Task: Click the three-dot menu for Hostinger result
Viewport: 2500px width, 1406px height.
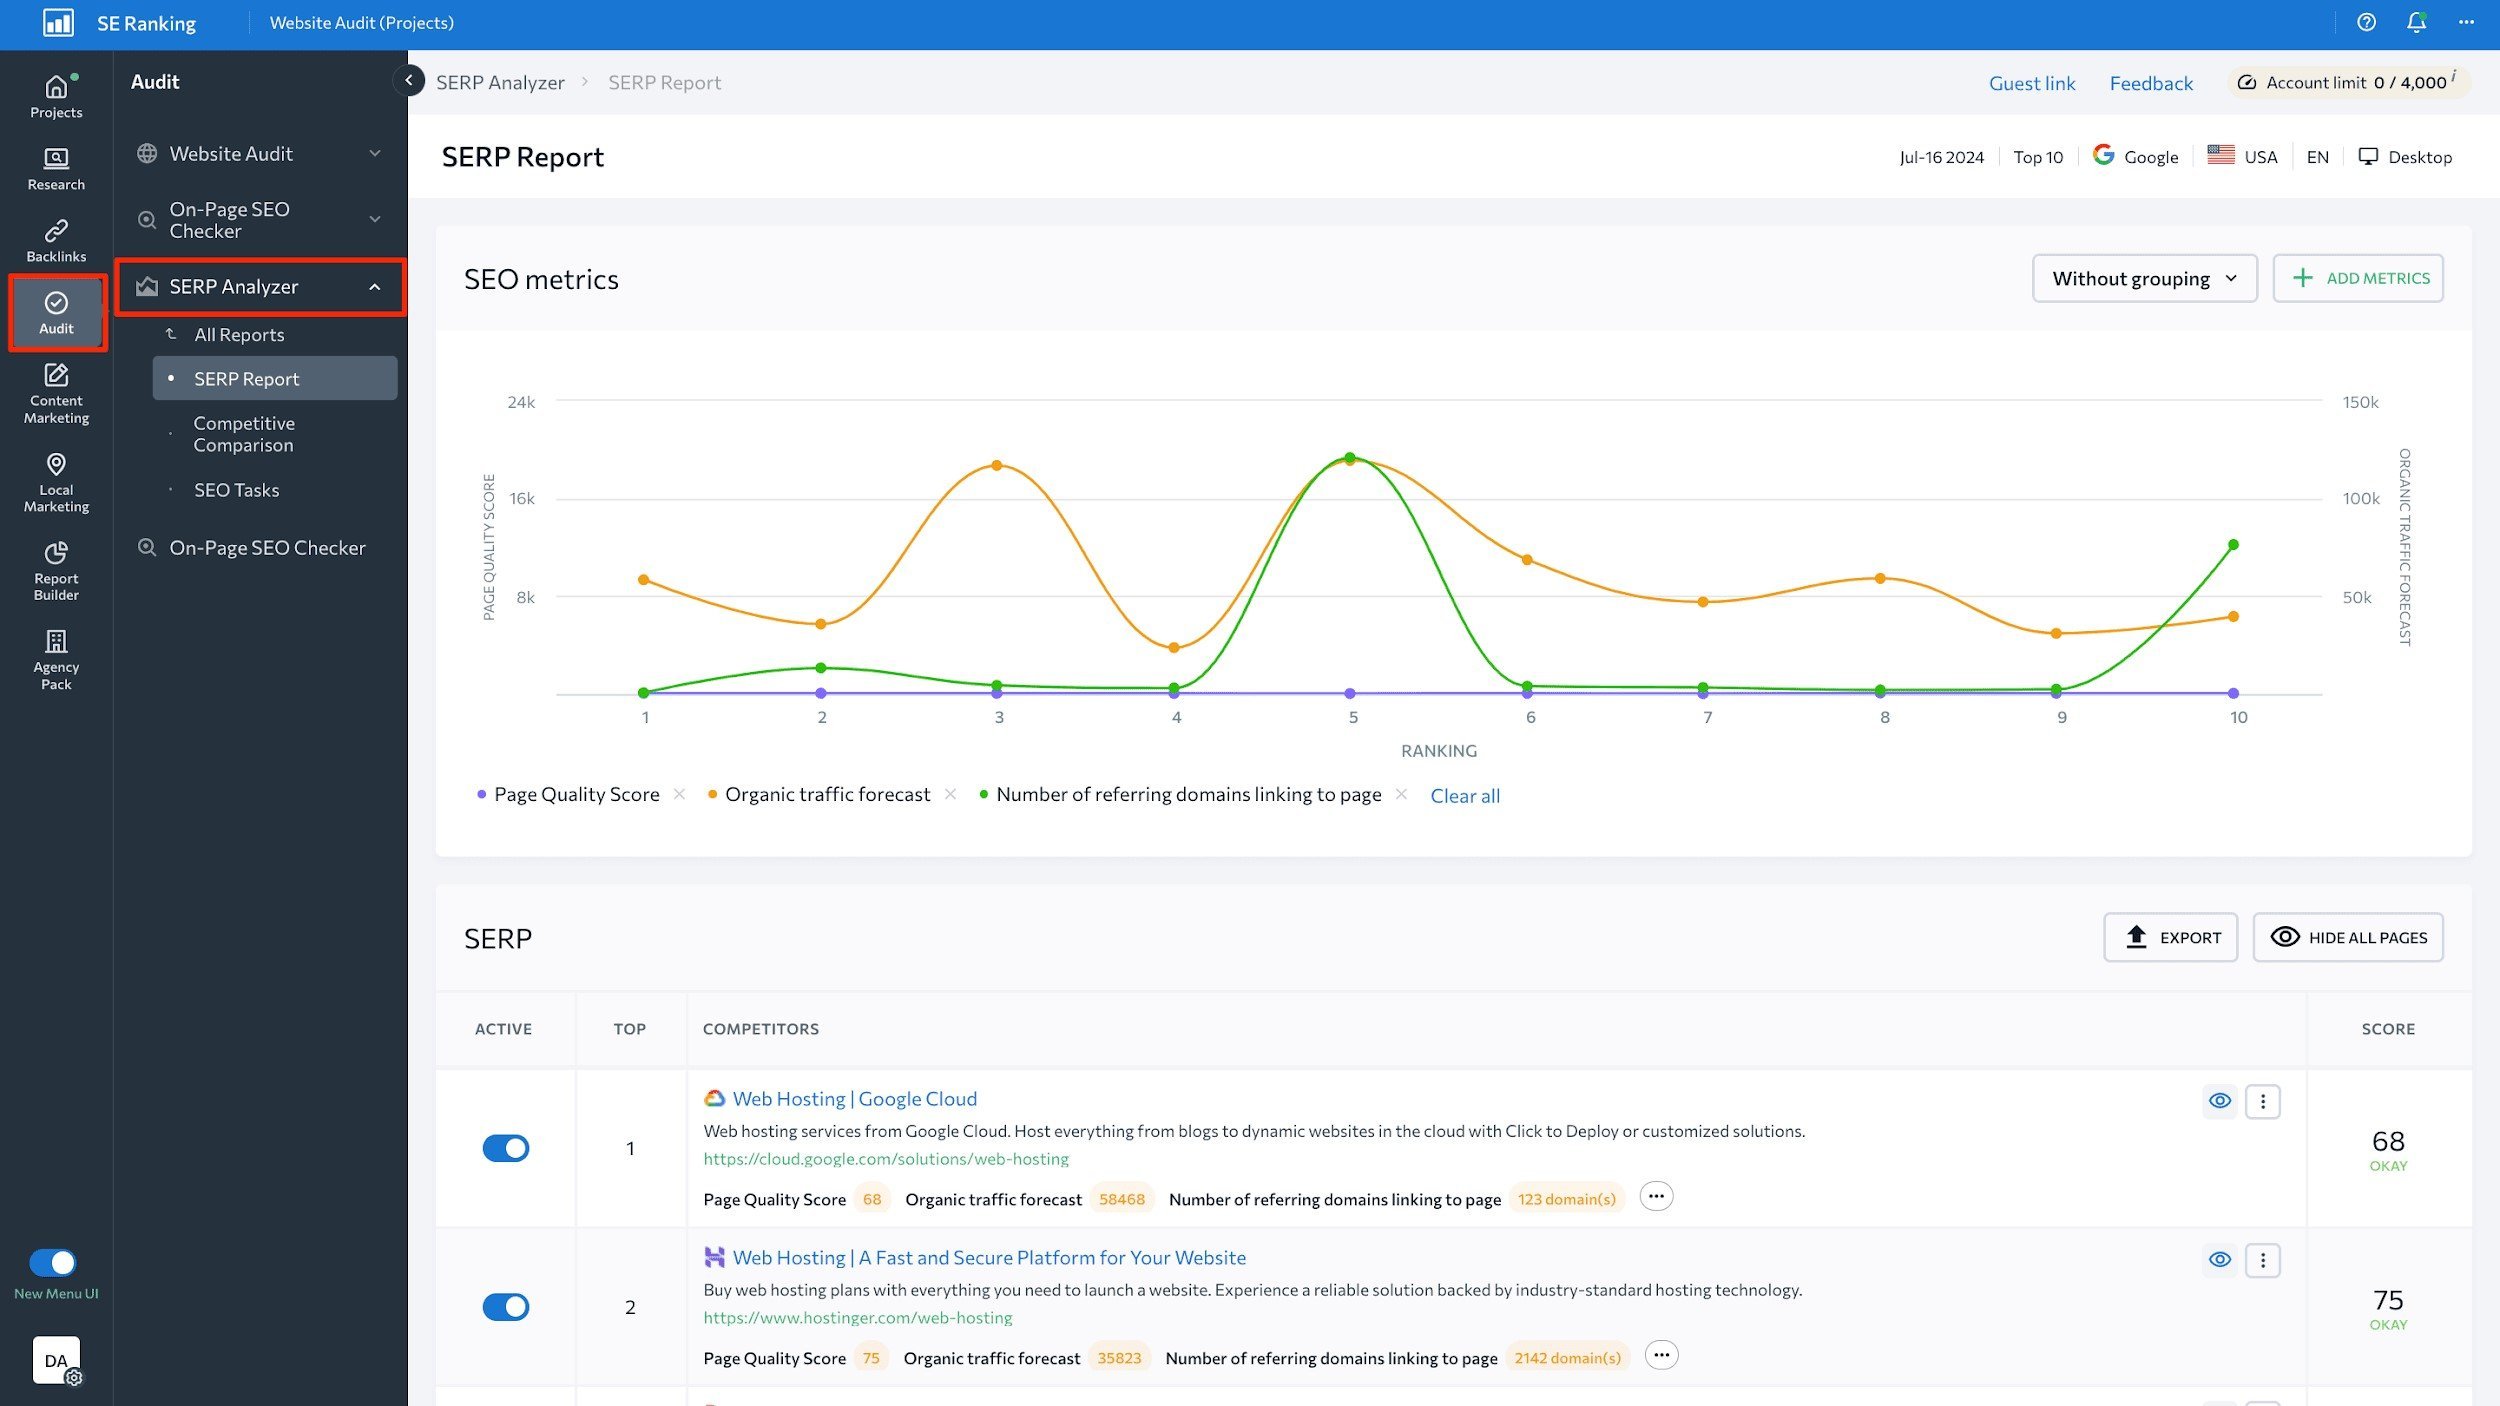Action: point(2263,1260)
